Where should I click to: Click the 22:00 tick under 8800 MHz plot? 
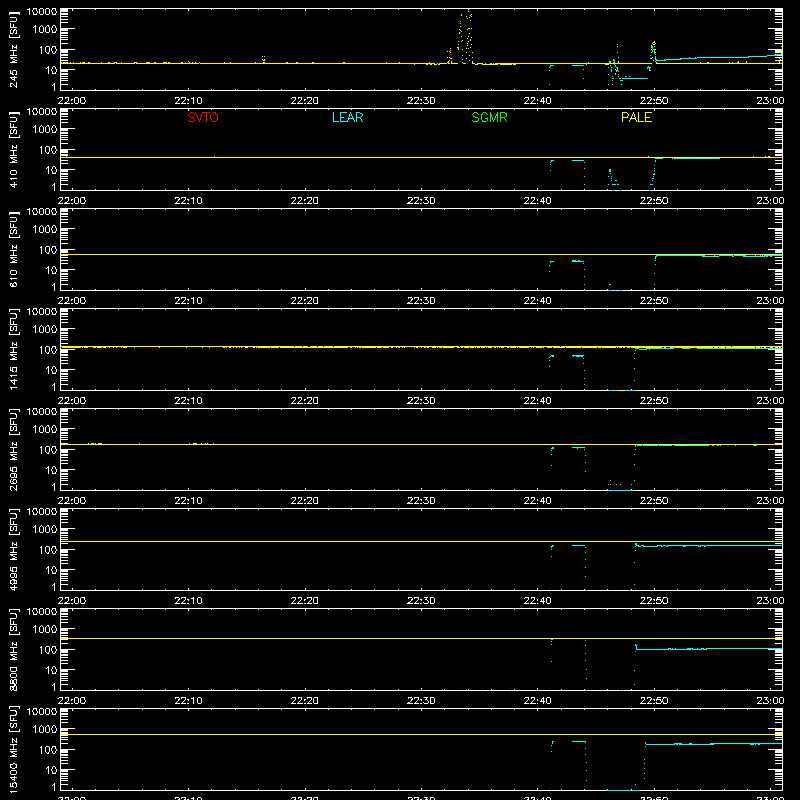coord(71,701)
